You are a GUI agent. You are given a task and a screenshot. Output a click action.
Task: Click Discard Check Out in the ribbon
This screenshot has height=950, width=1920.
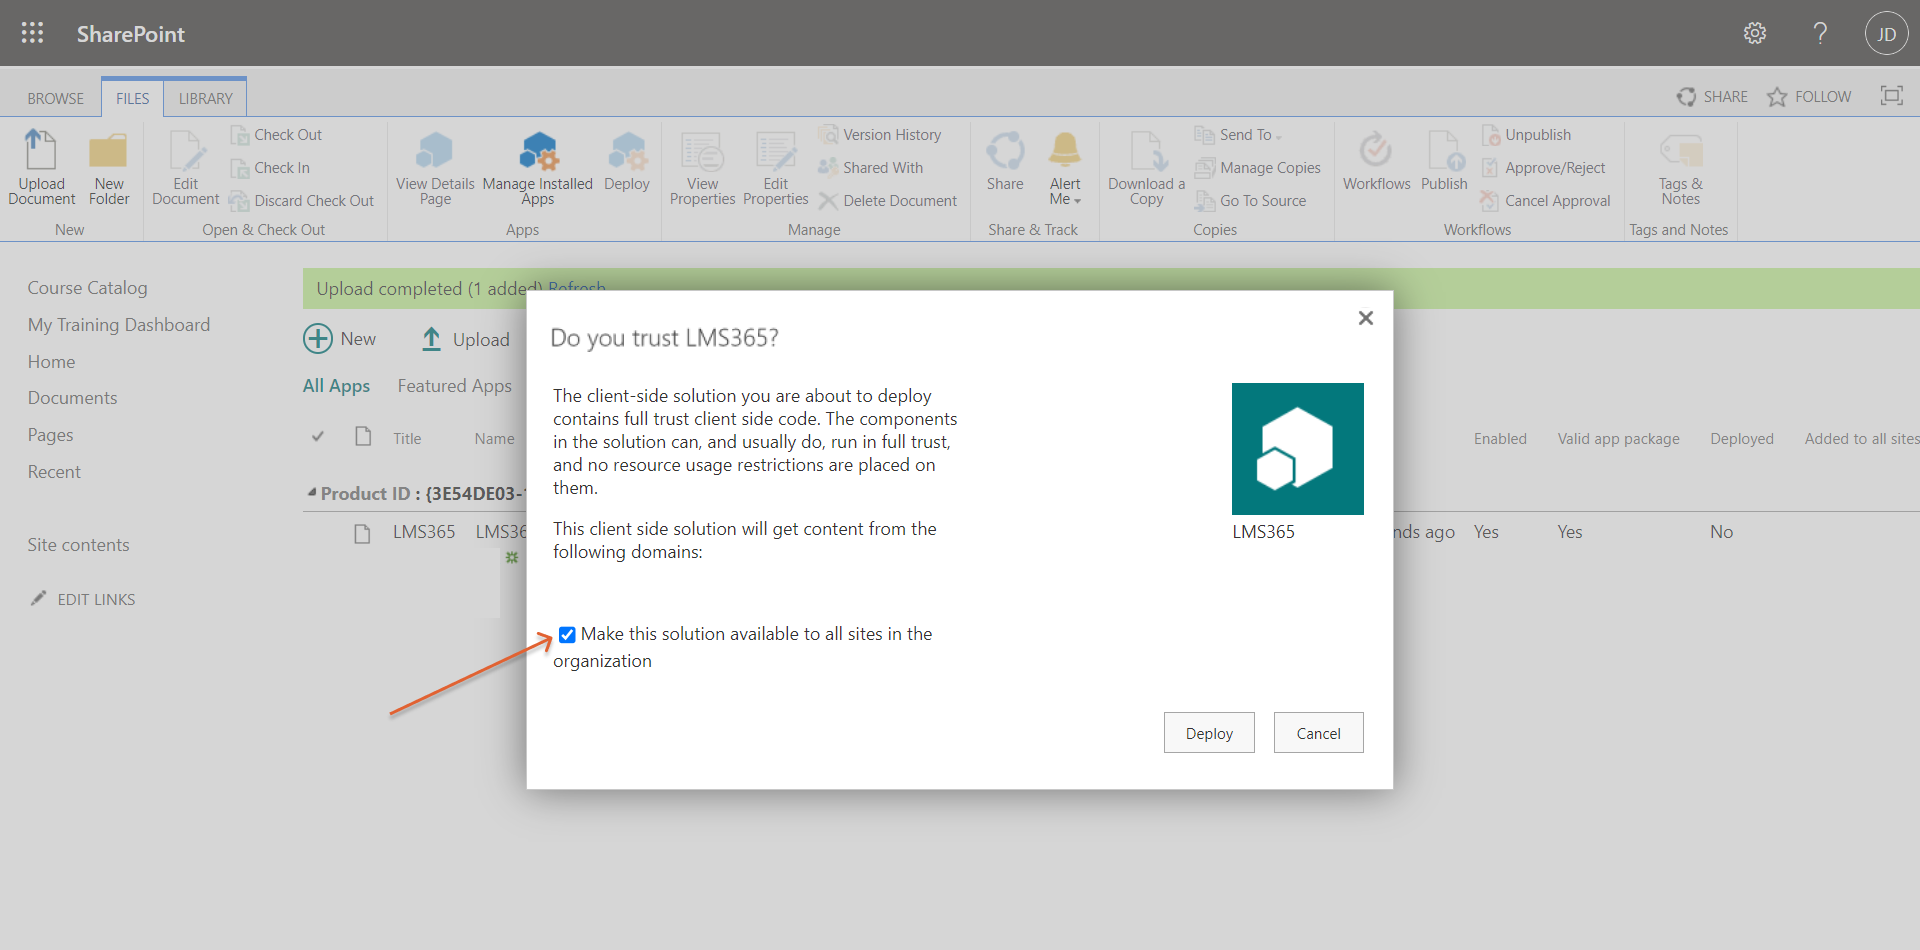[x=301, y=201]
